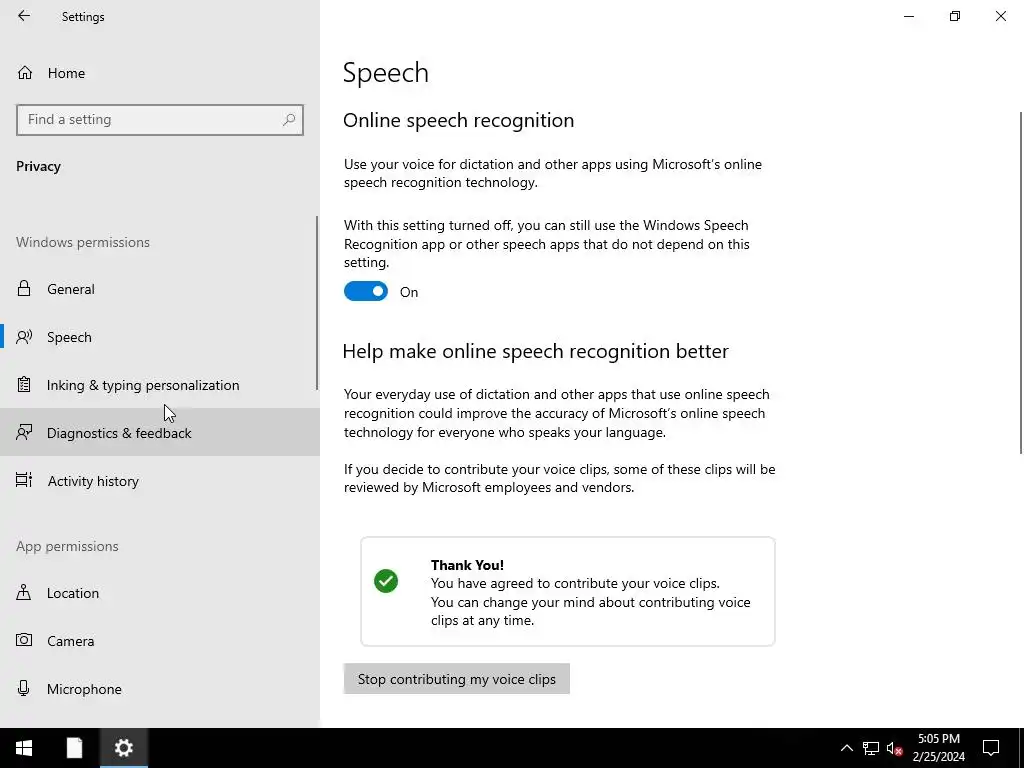Click the sidebar vertical scrollbar

317,303
